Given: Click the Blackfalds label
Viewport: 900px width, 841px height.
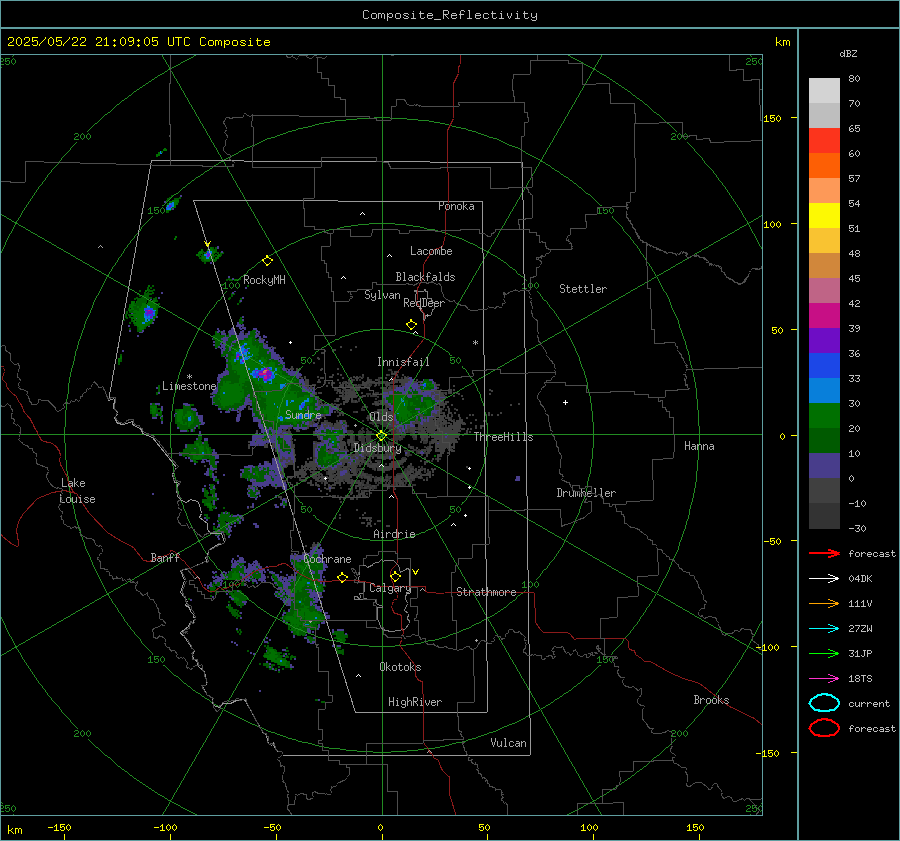Looking at the screenshot, I should coord(425,277).
